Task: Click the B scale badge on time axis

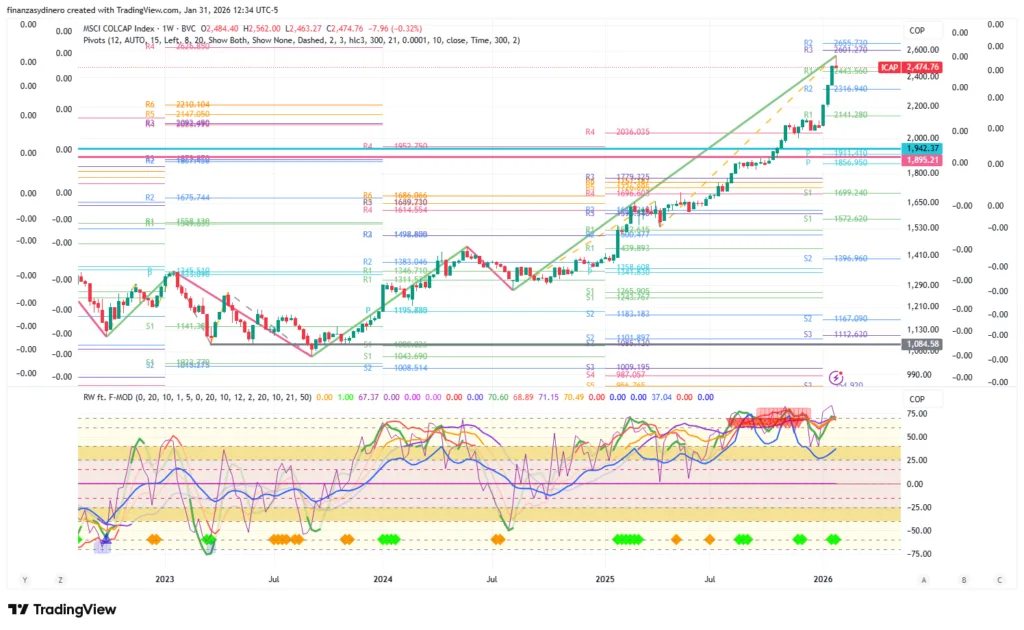Action: [x=963, y=579]
